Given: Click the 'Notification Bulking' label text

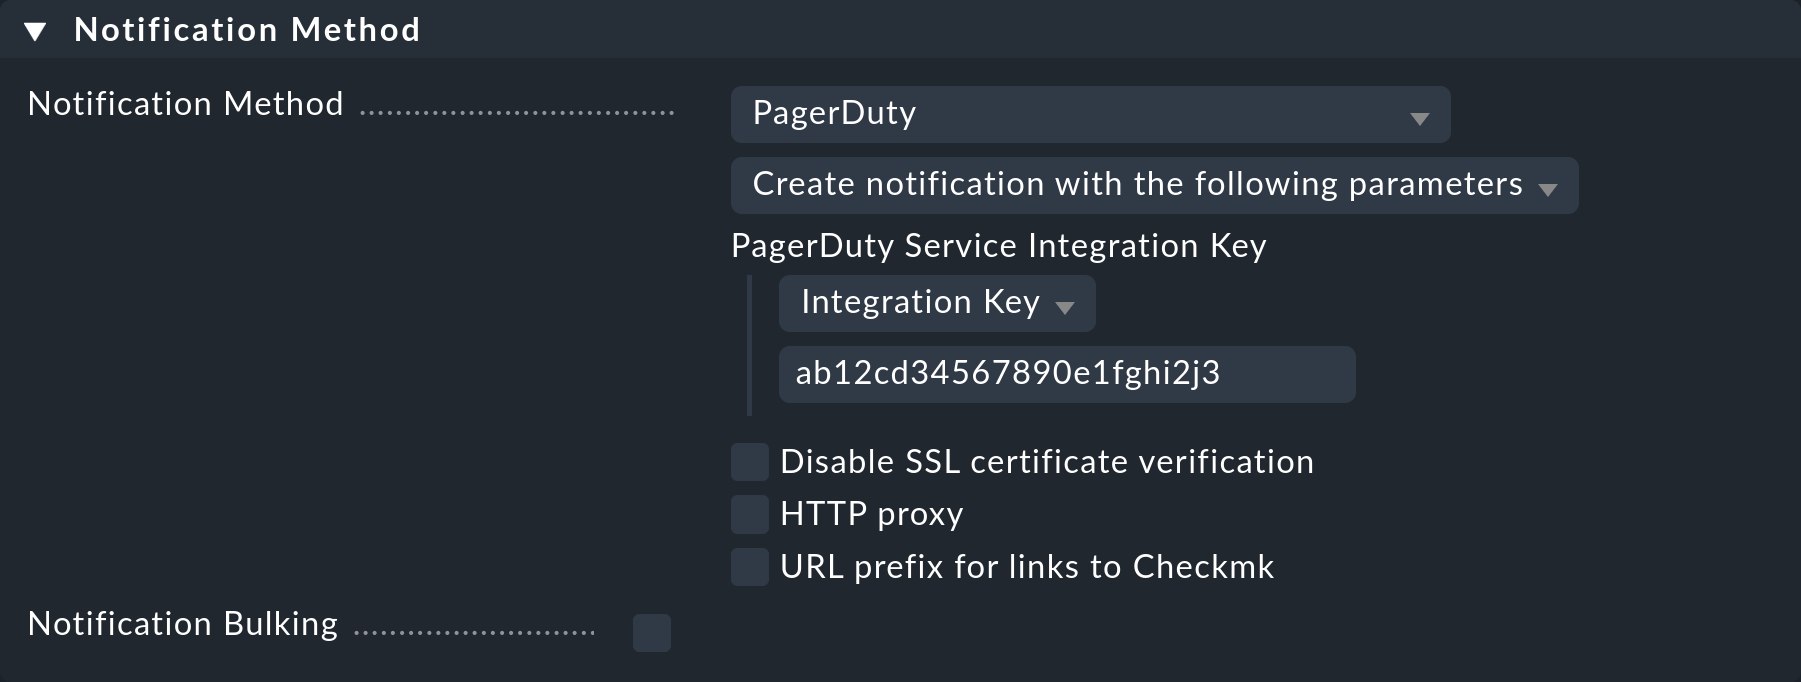Looking at the screenshot, I should [183, 624].
